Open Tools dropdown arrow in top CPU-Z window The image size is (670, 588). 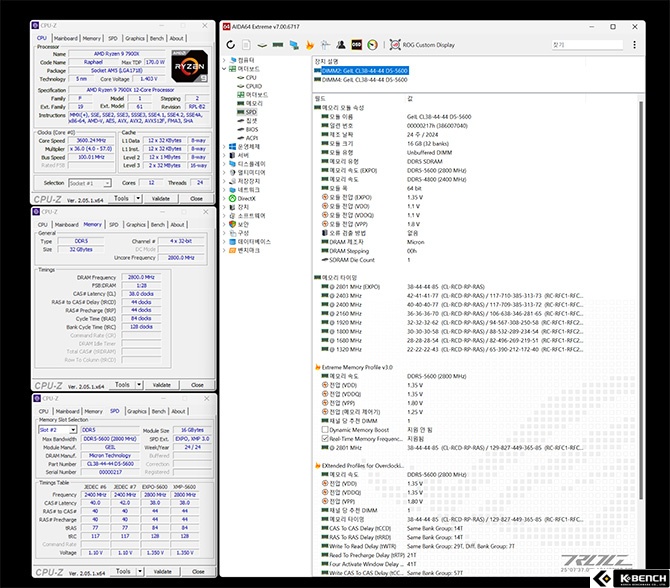click(x=138, y=198)
